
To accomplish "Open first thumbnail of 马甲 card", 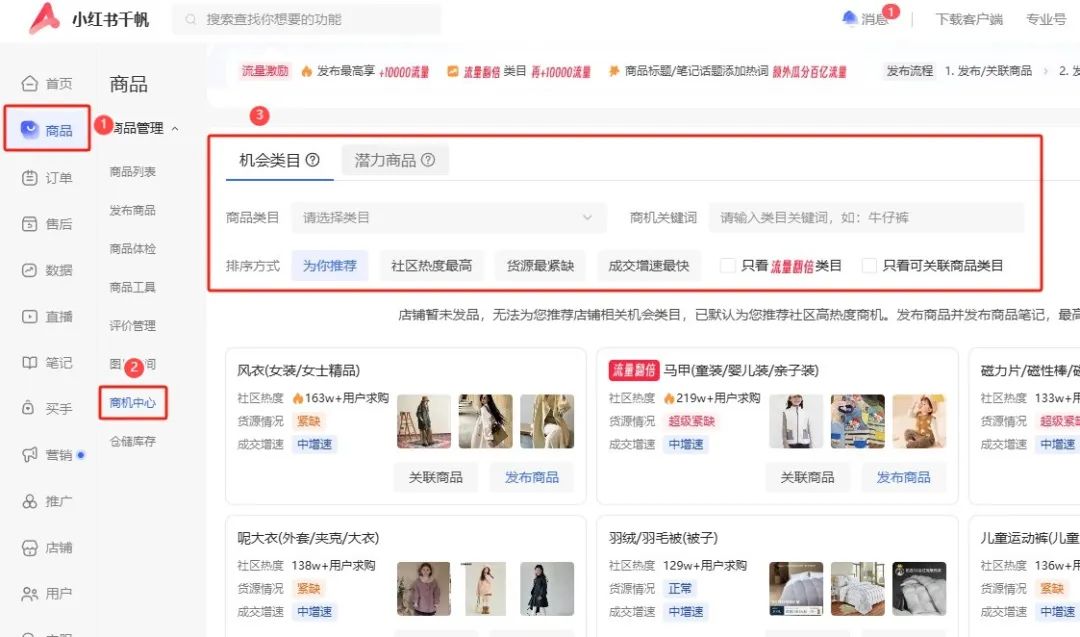I will pyautogui.click(x=796, y=421).
